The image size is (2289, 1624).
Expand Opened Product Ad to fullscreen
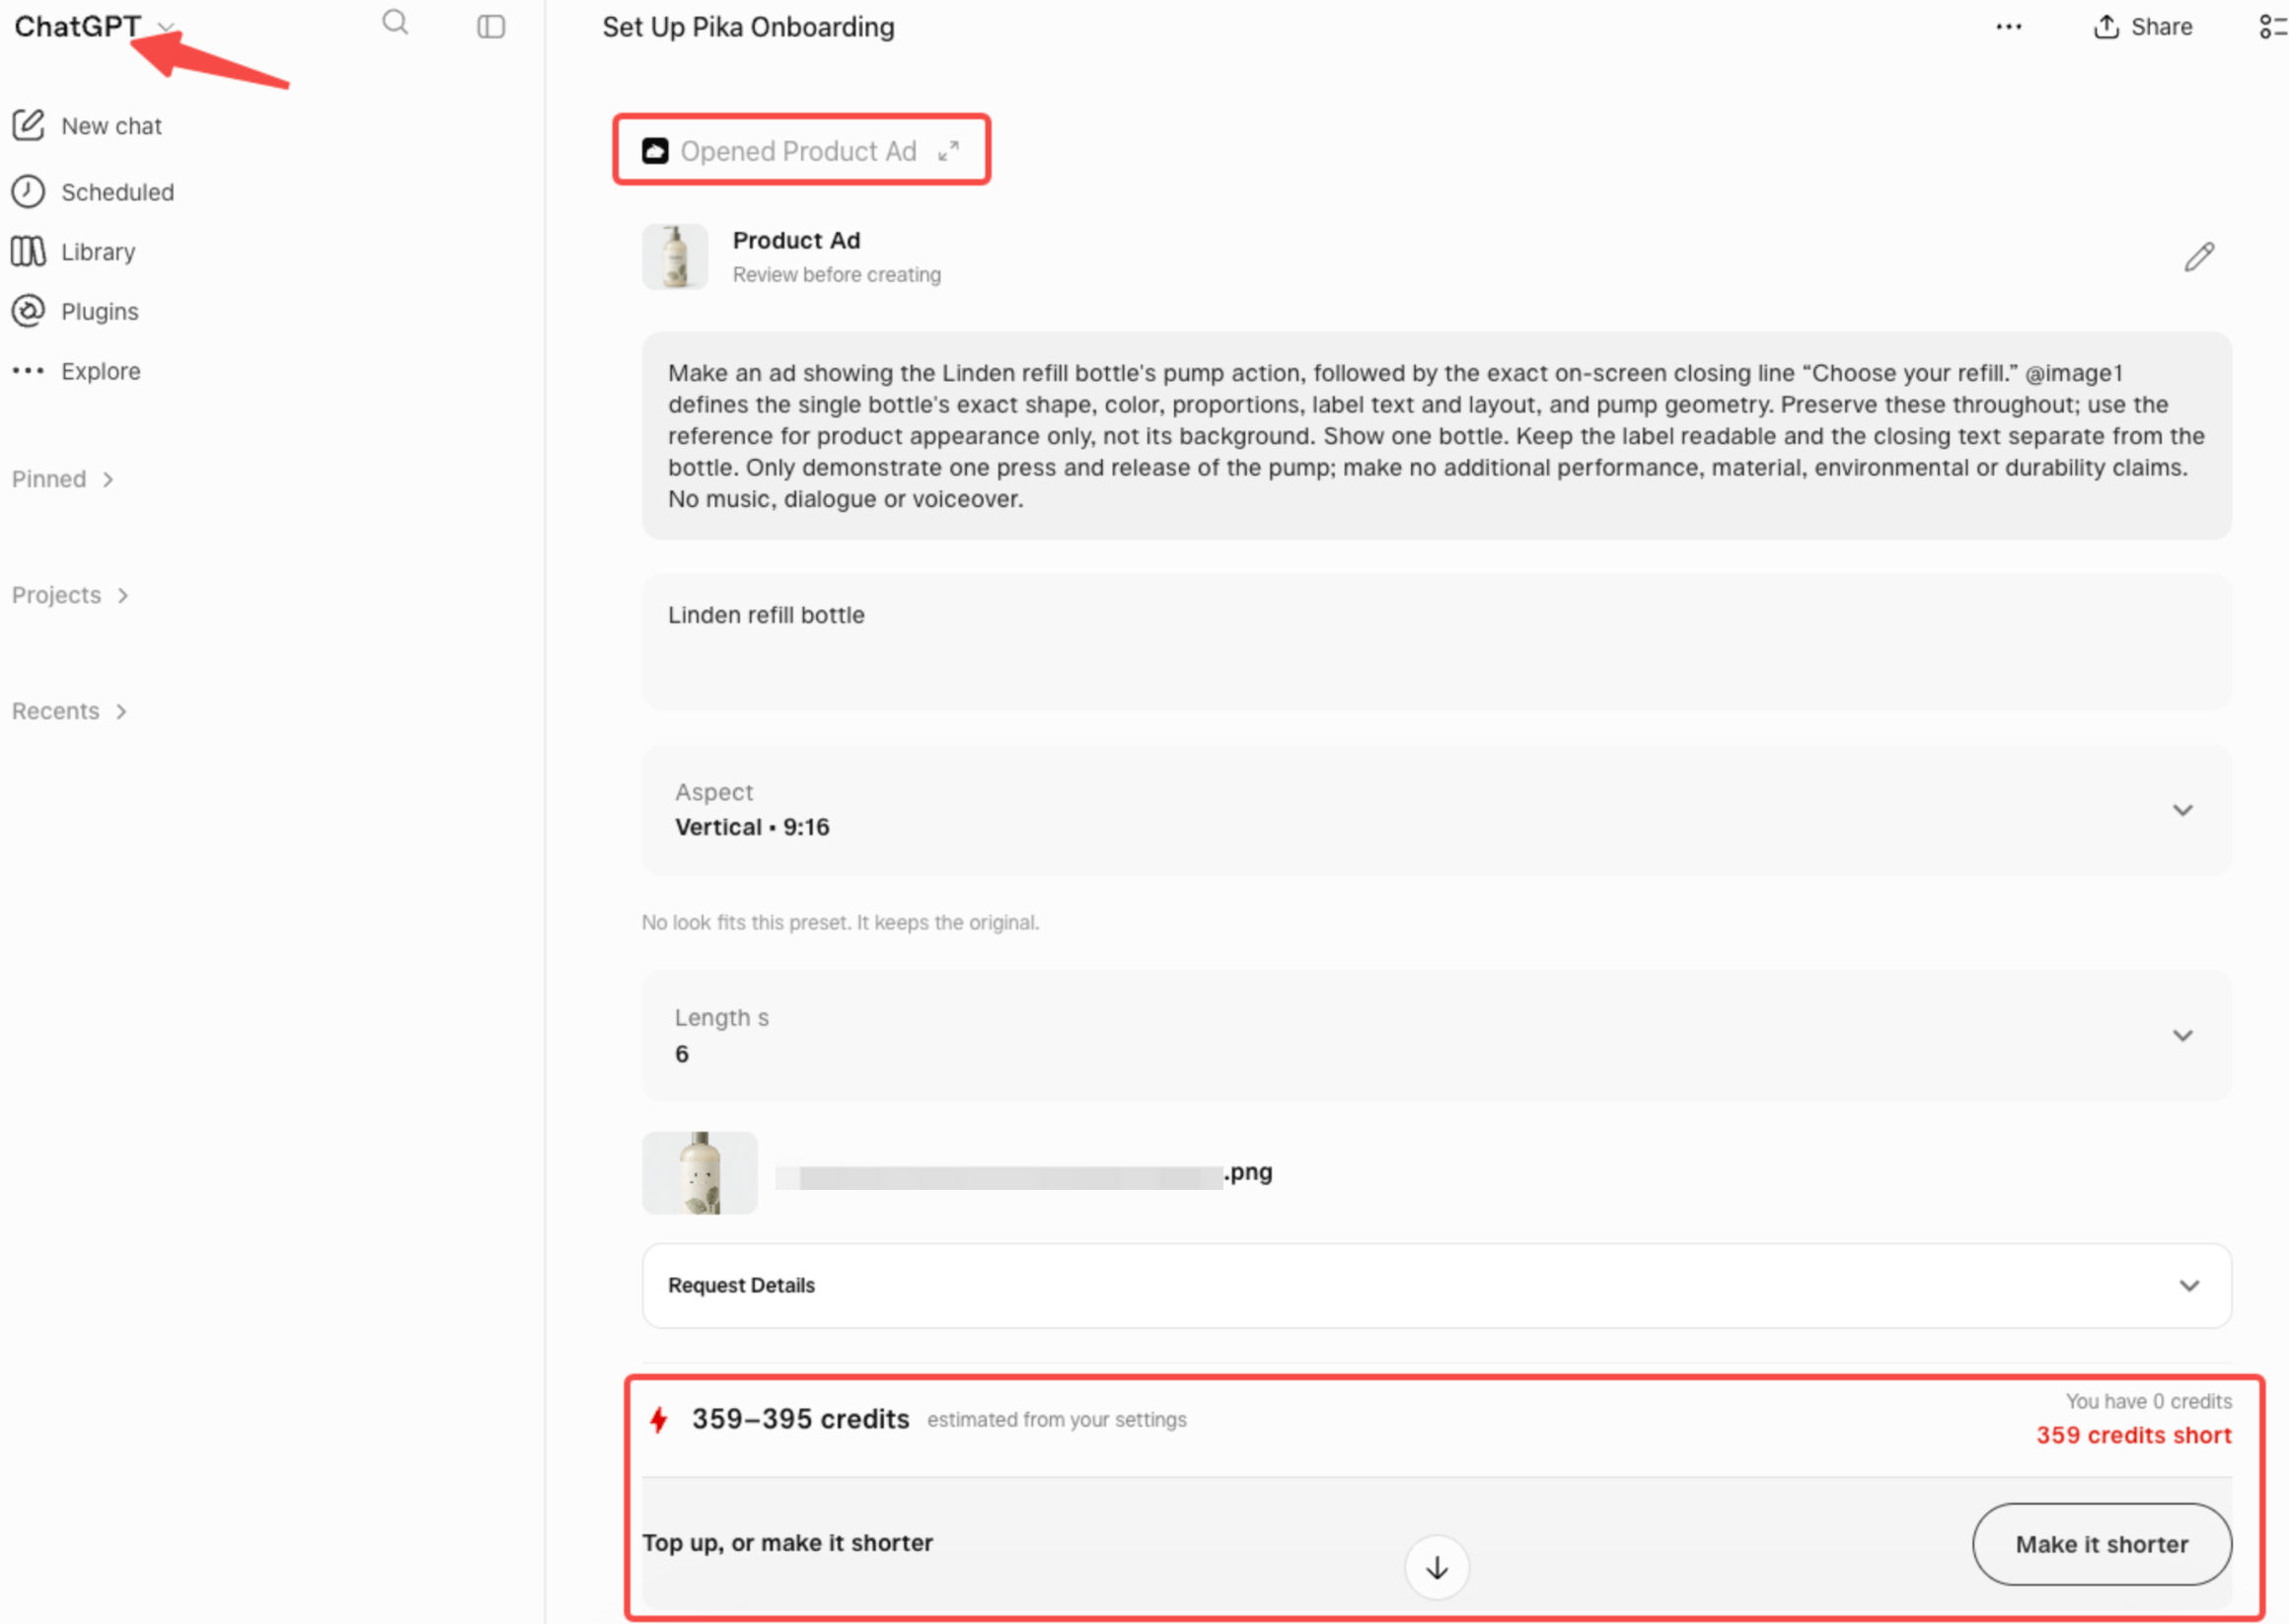(948, 151)
